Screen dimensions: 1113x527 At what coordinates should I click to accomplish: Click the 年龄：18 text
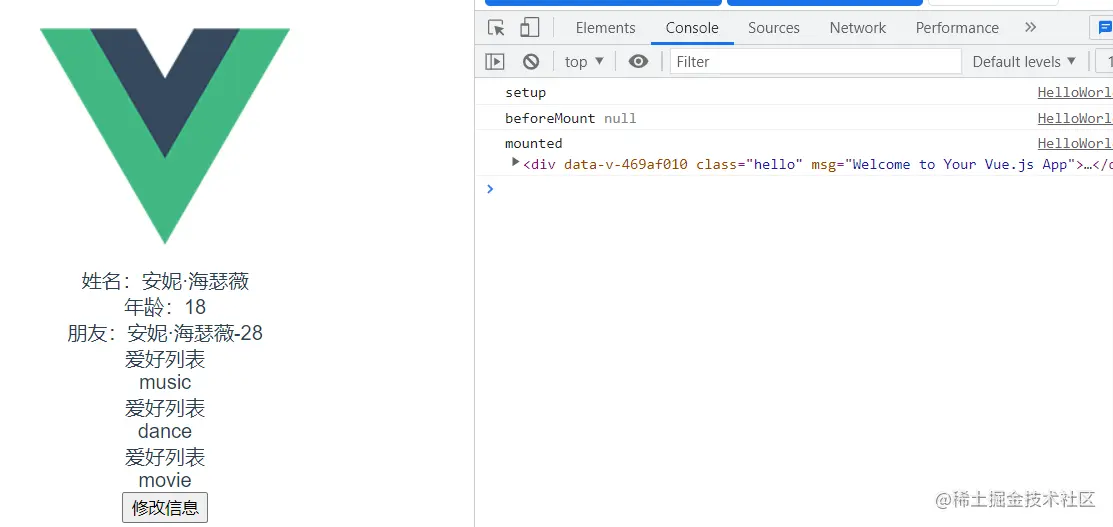165,307
